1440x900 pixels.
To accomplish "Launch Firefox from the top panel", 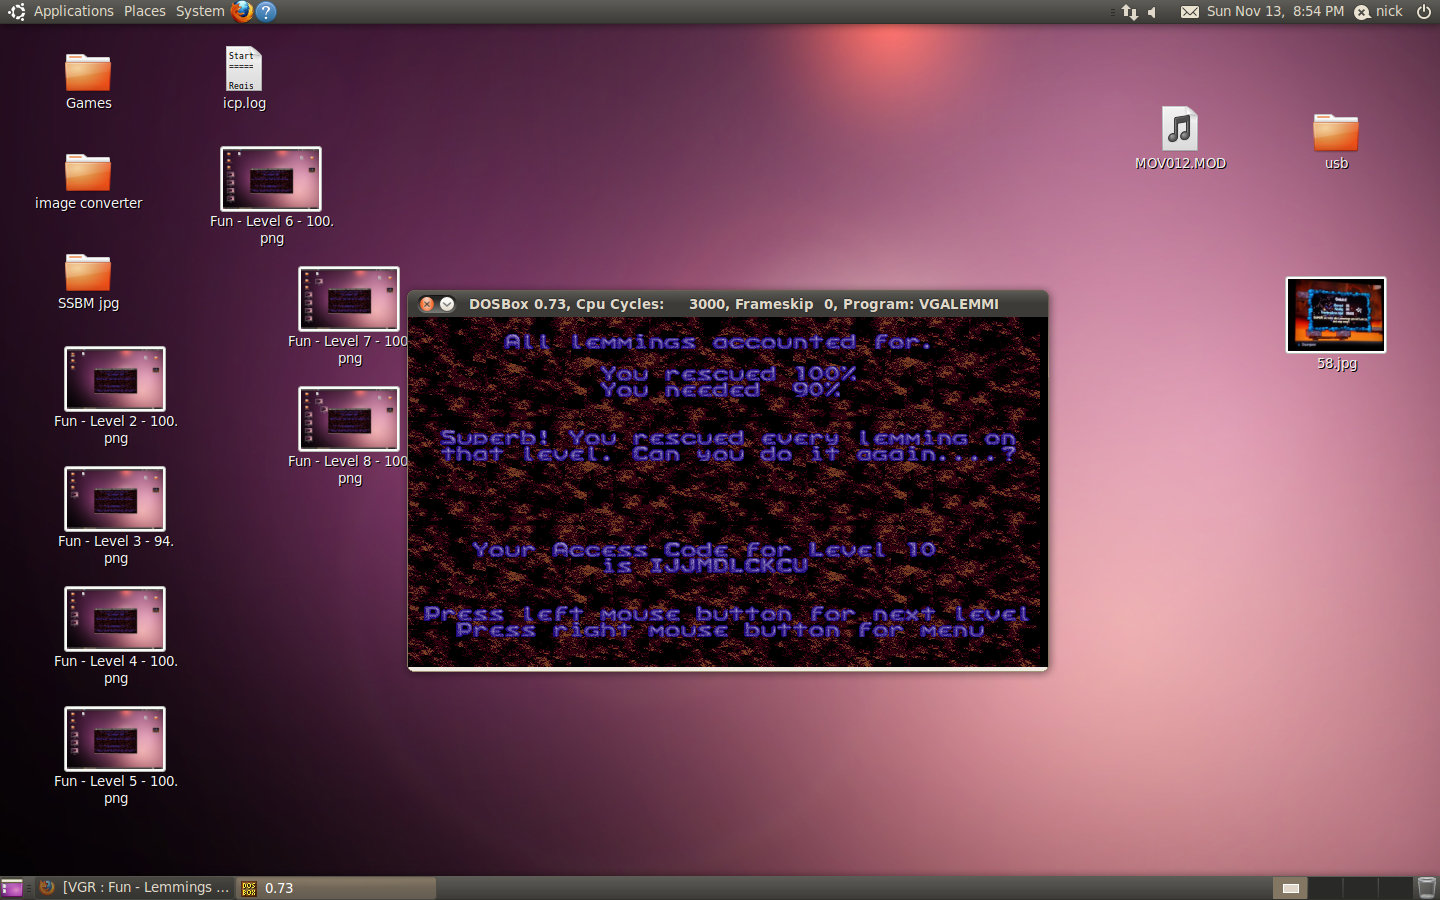I will click(x=242, y=11).
